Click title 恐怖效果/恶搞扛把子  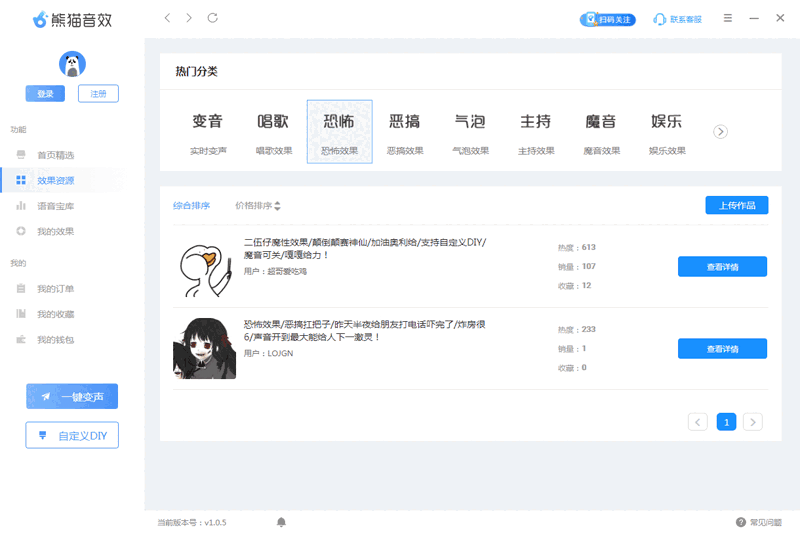(364, 331)
